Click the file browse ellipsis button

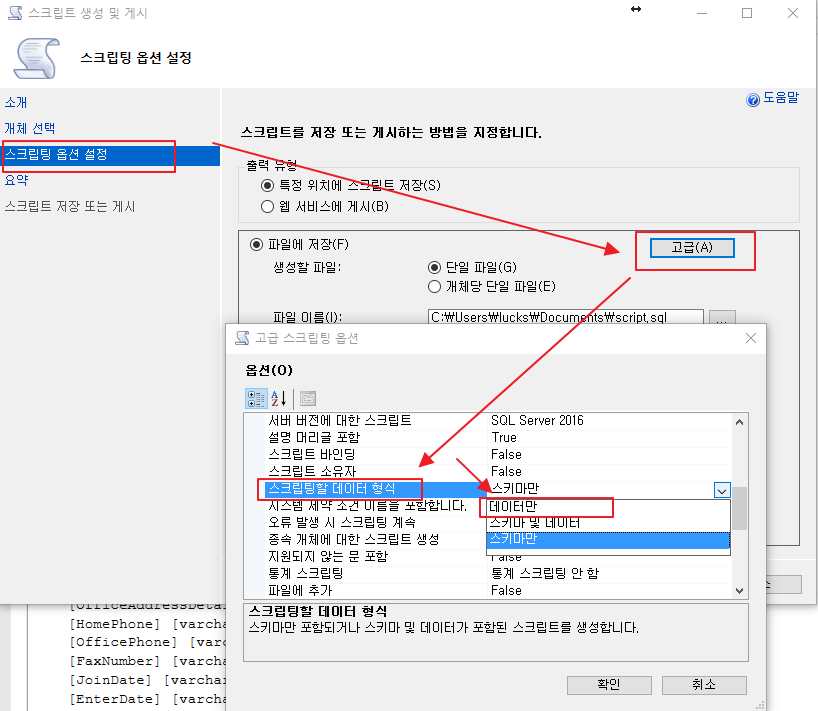click(x=722, y=318)
